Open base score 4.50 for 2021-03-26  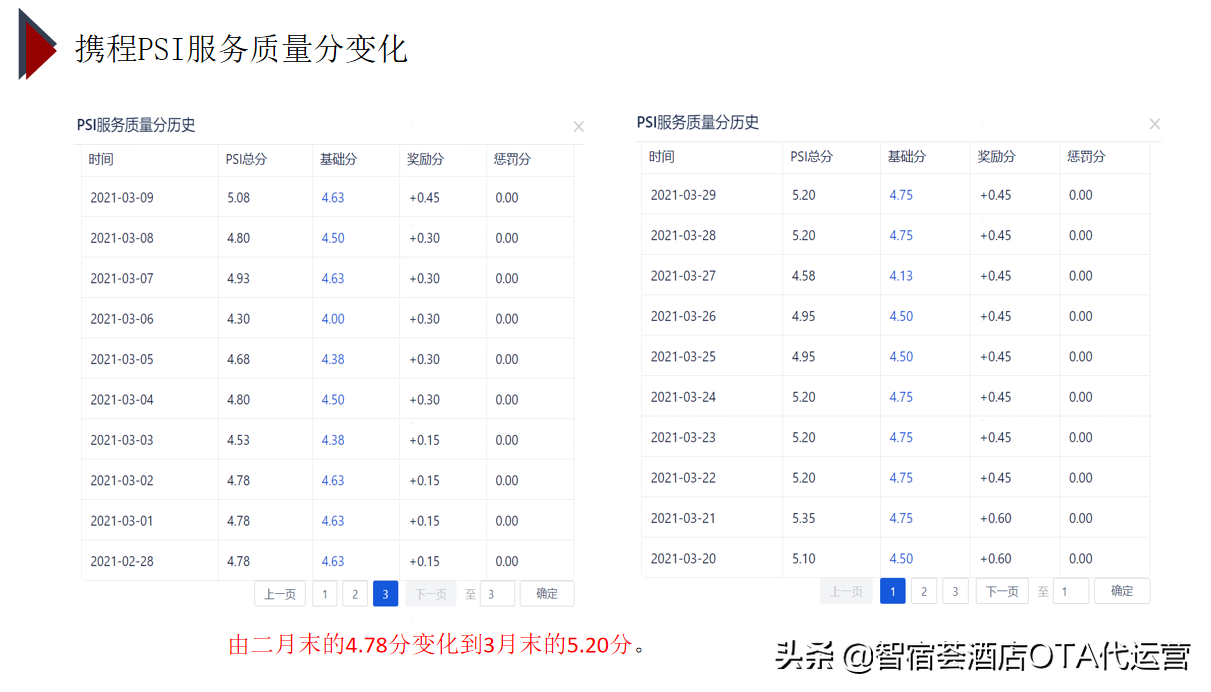901,316
